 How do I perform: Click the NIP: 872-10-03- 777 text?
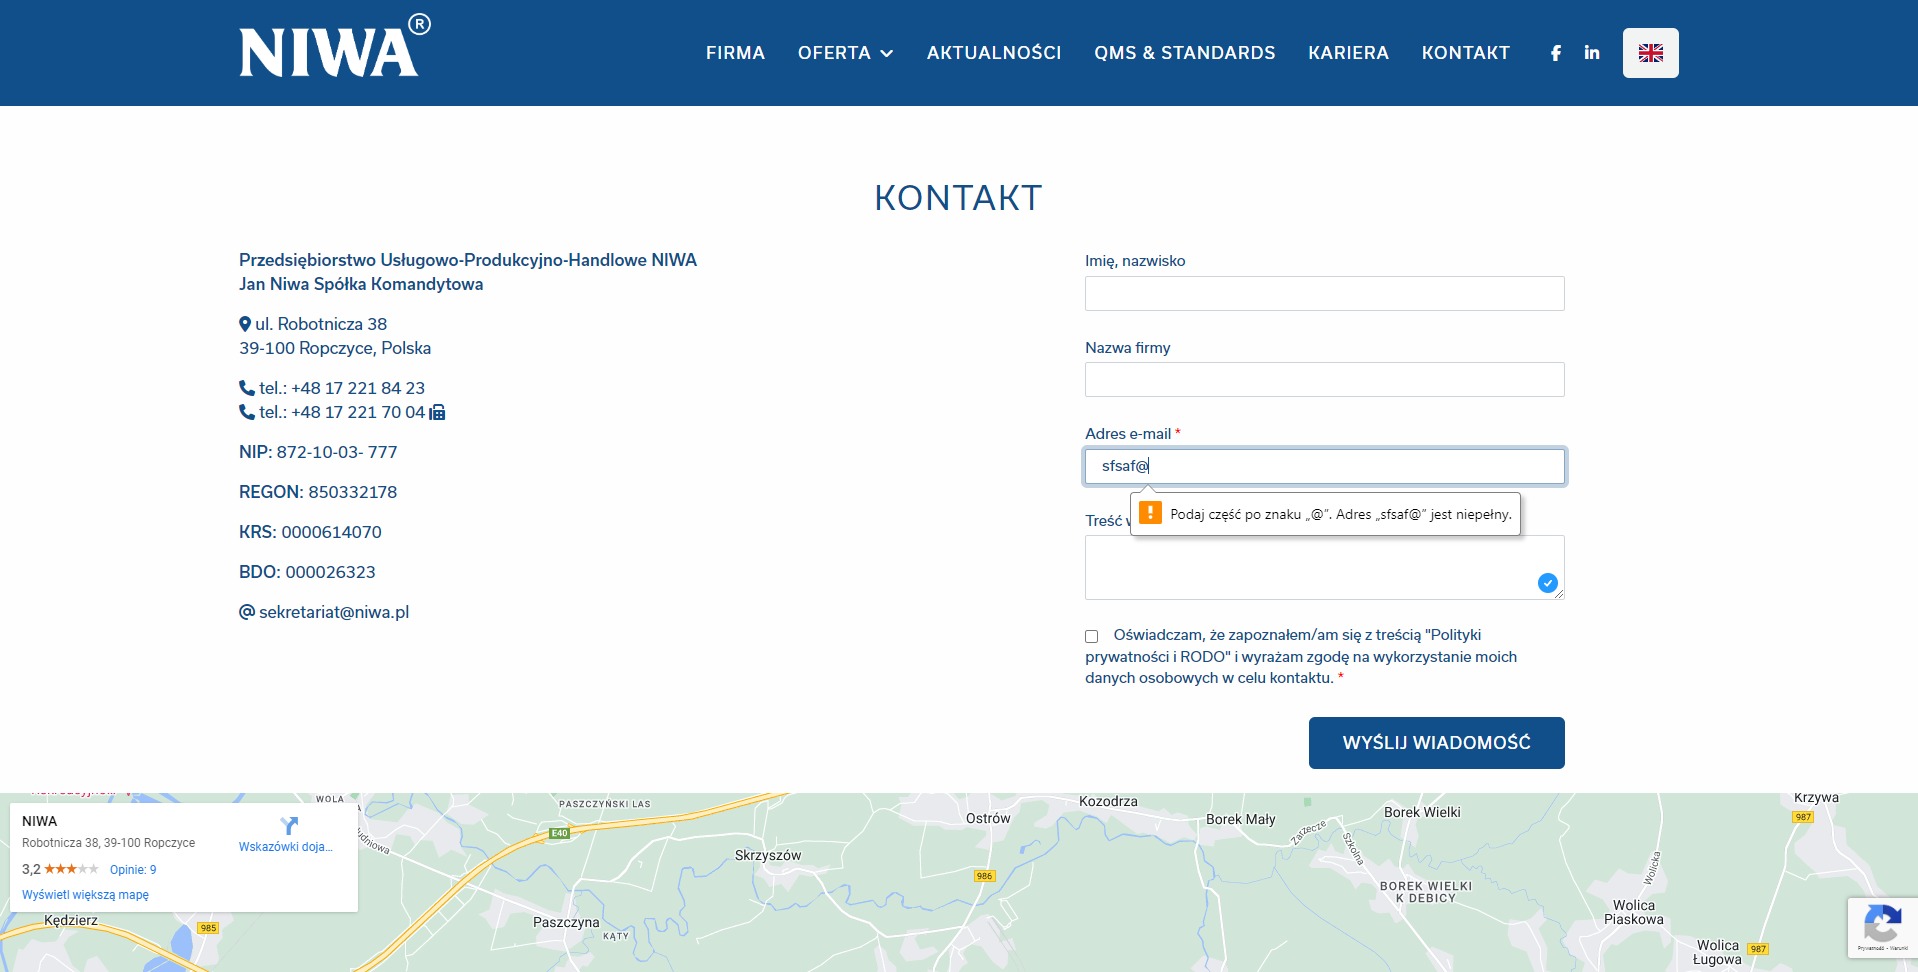(318, 452)
